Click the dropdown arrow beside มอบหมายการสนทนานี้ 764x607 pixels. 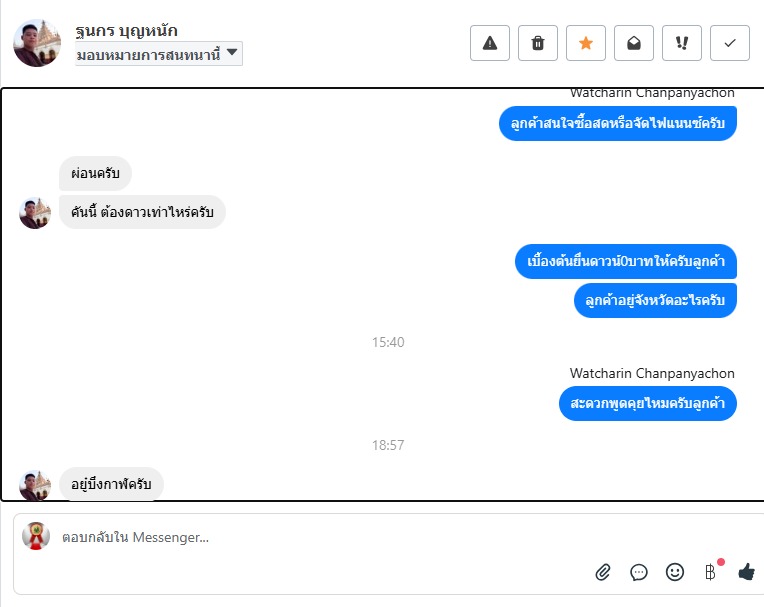(232, 52)
